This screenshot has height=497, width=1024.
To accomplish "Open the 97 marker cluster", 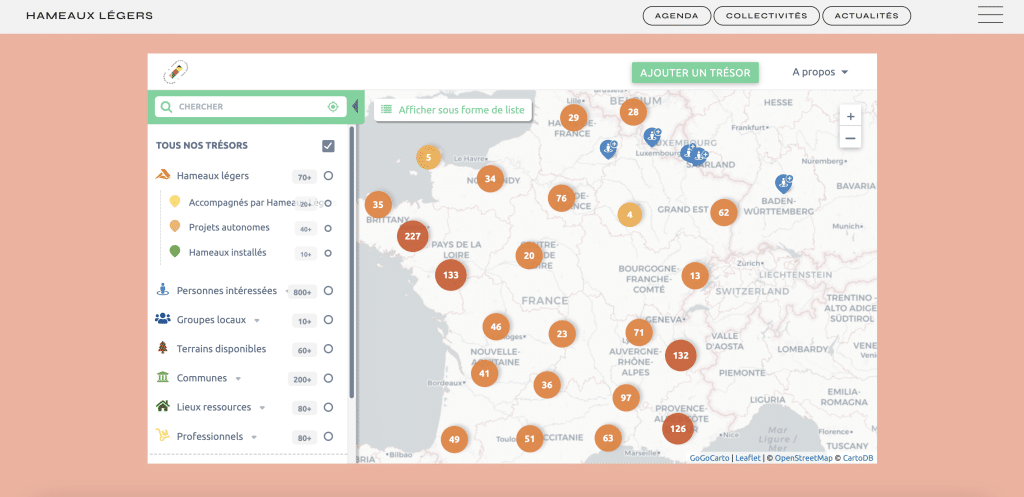I will [x=626, y=398].
